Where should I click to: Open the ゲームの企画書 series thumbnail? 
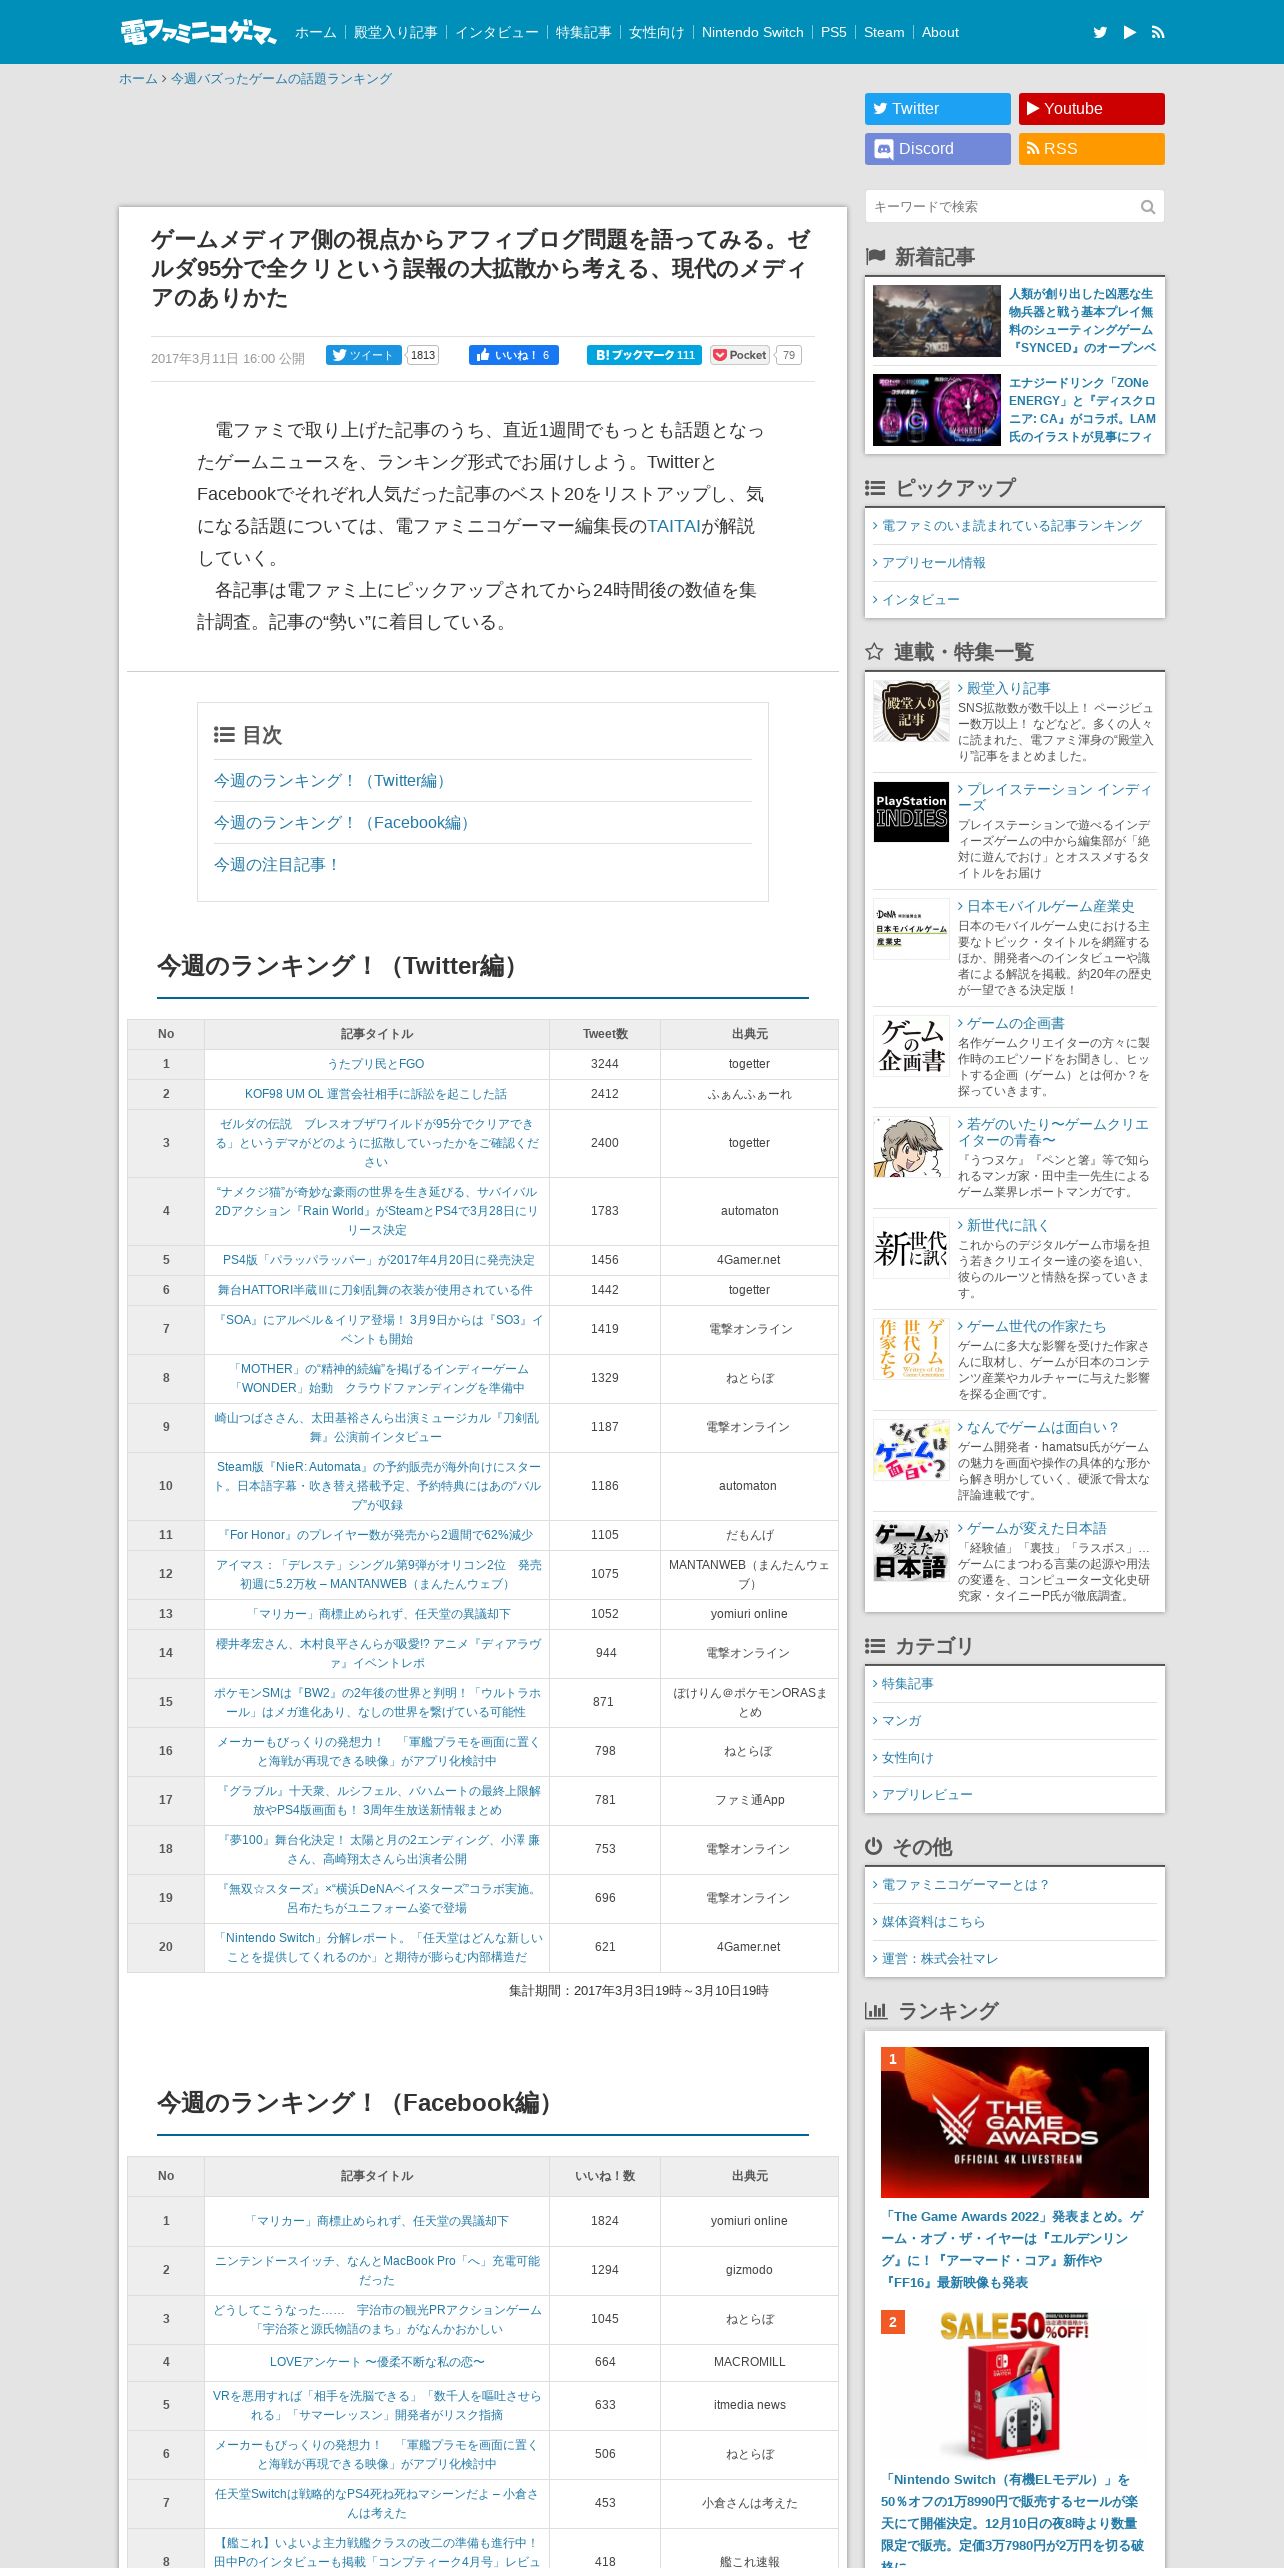911,1046
